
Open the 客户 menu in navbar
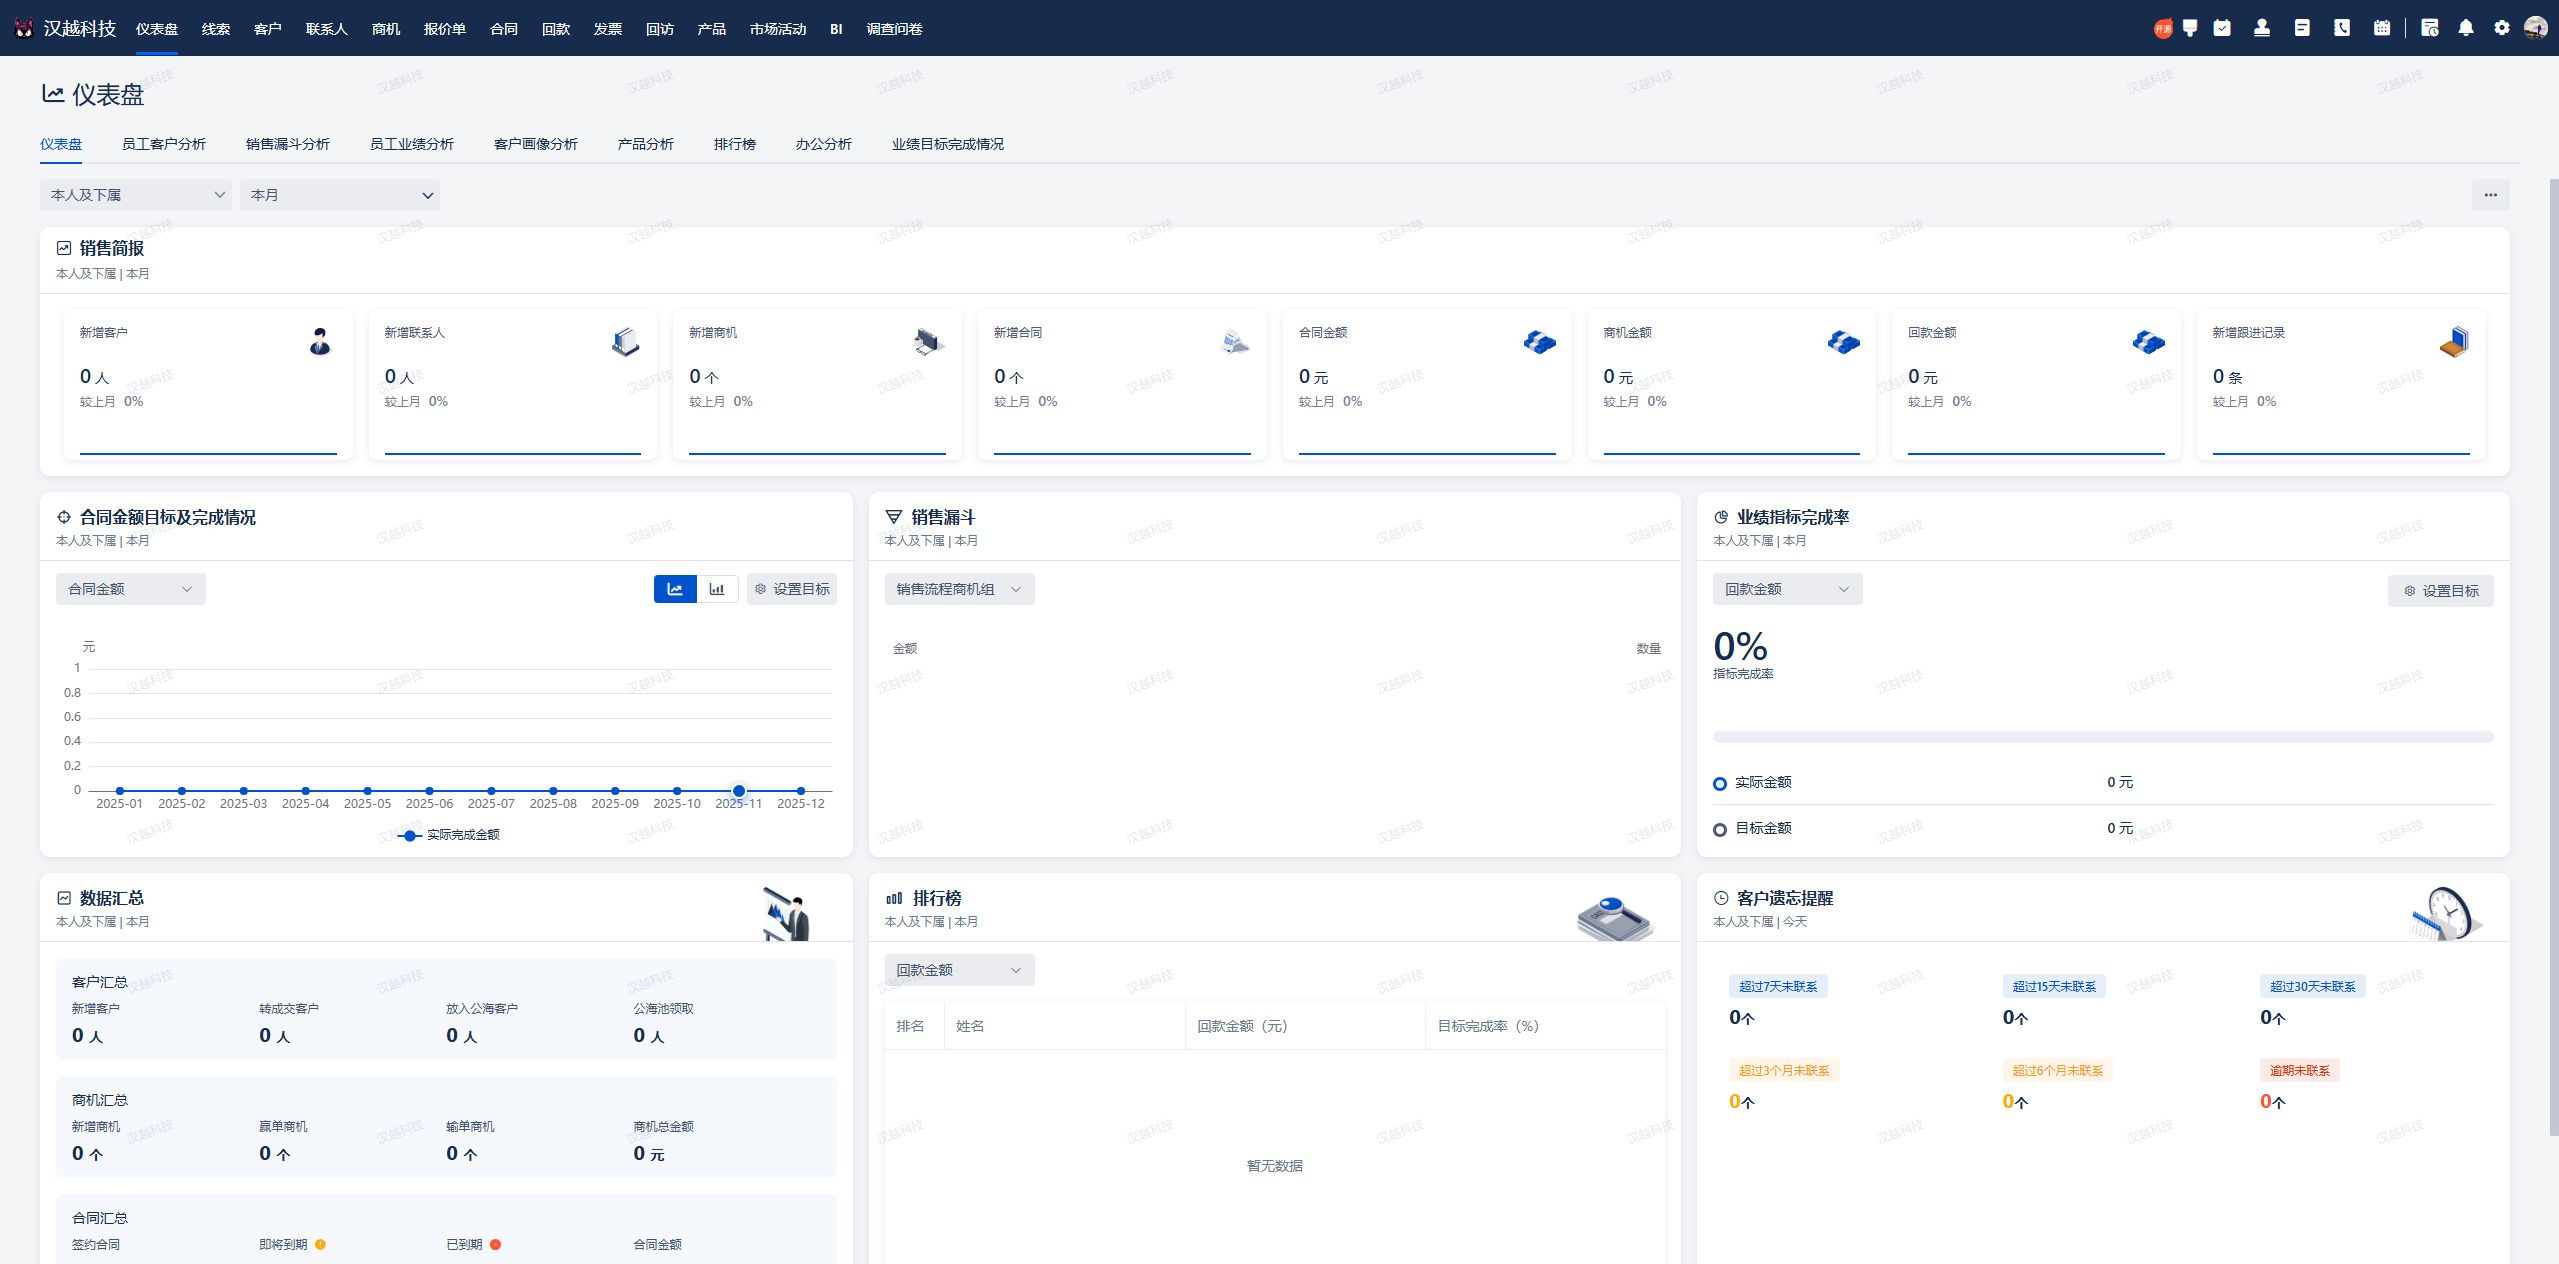click(x=267, y=29)
